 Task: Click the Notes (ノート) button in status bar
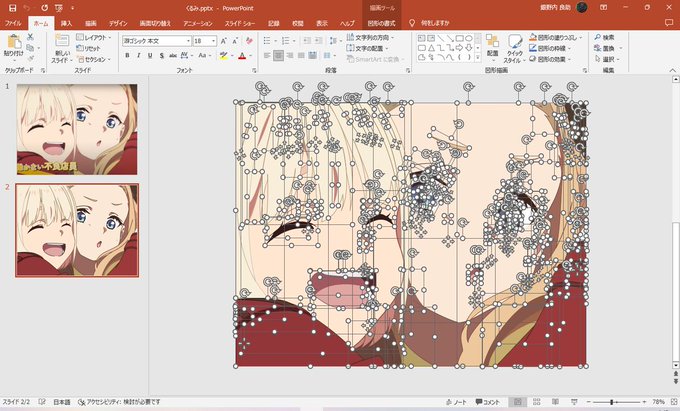pyautogui.click(x=456, y=402)
